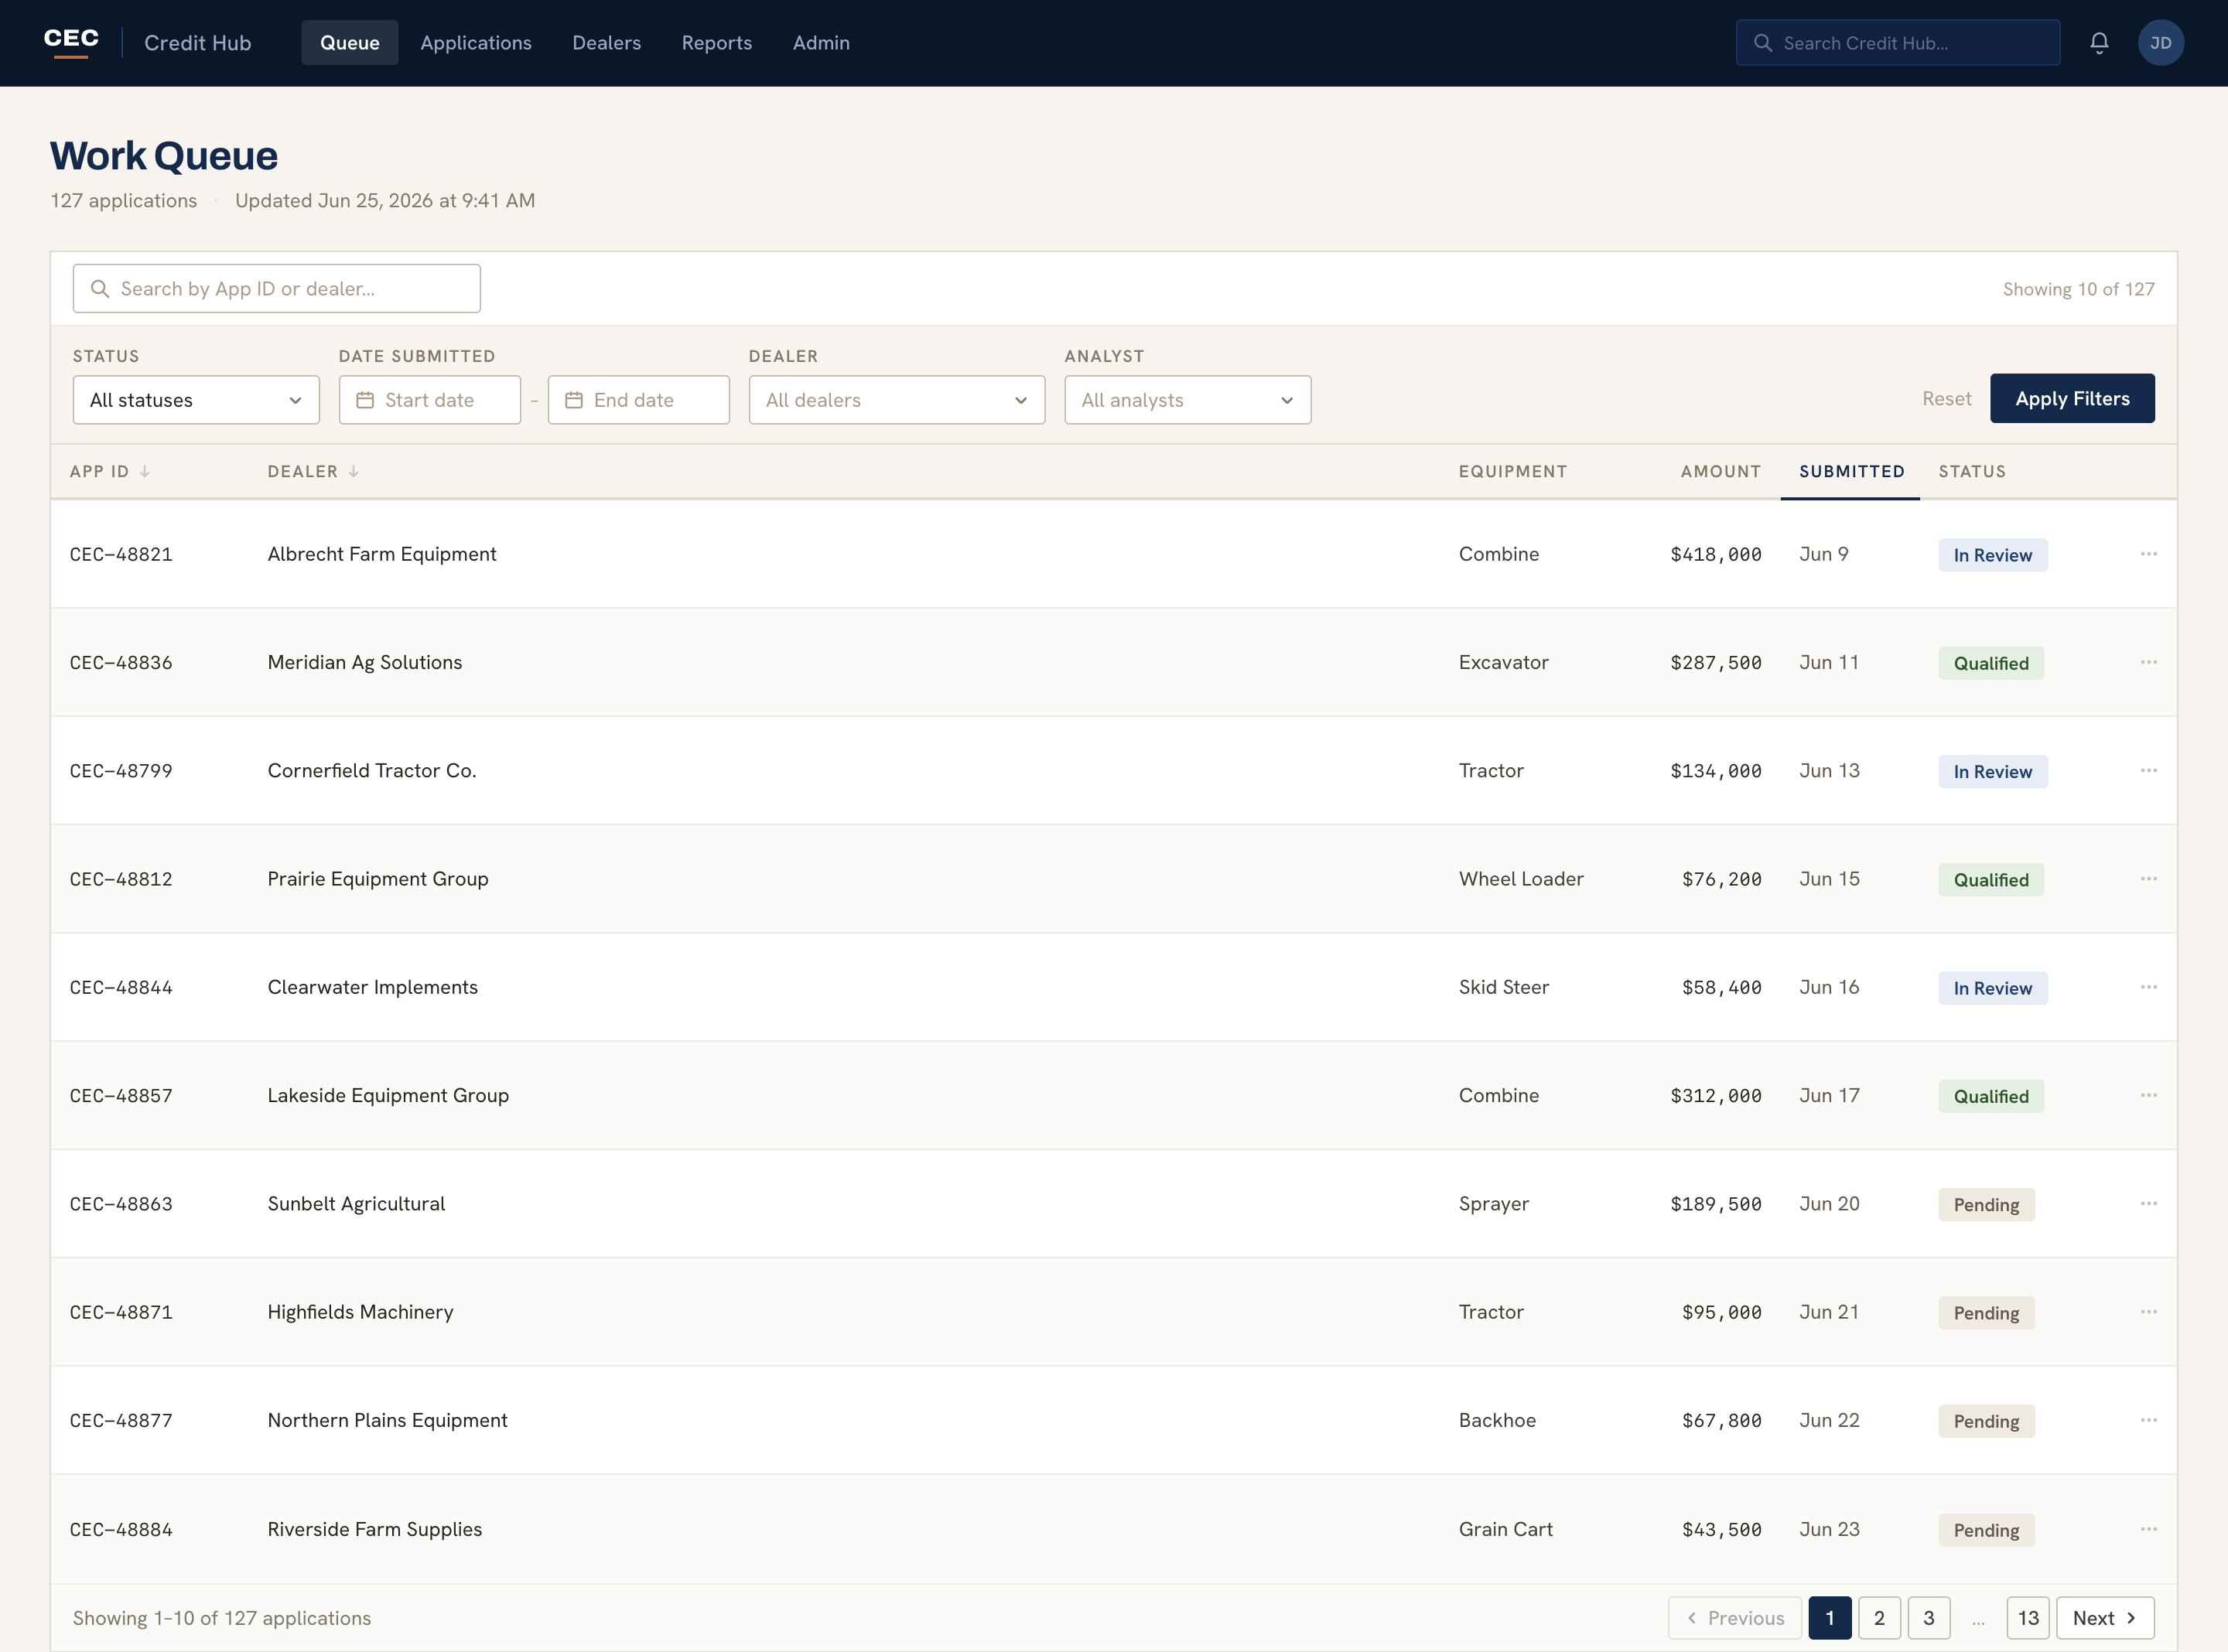Screen dimensions: 2228x1652
Task: Open the notifications bell
Action: click(x=2099, y=43)
